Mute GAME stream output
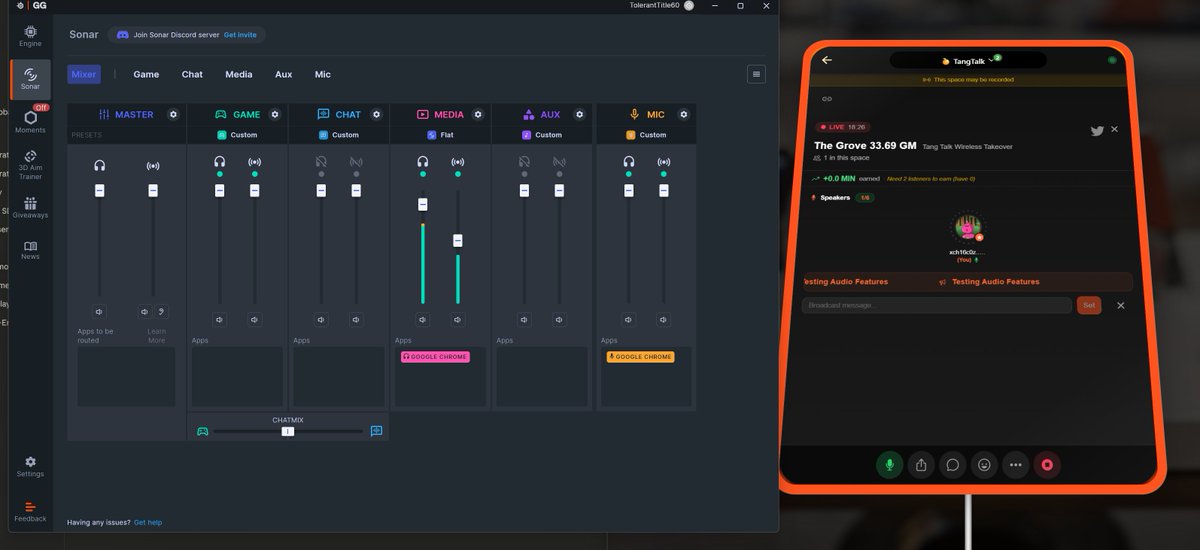 (255, 320)
